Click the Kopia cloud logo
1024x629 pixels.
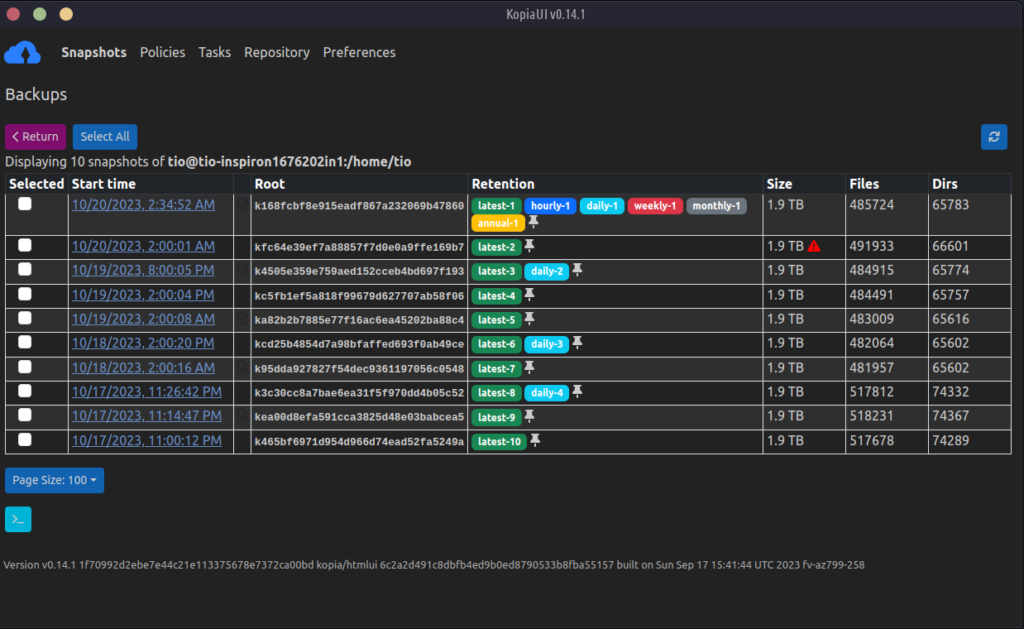22,52
